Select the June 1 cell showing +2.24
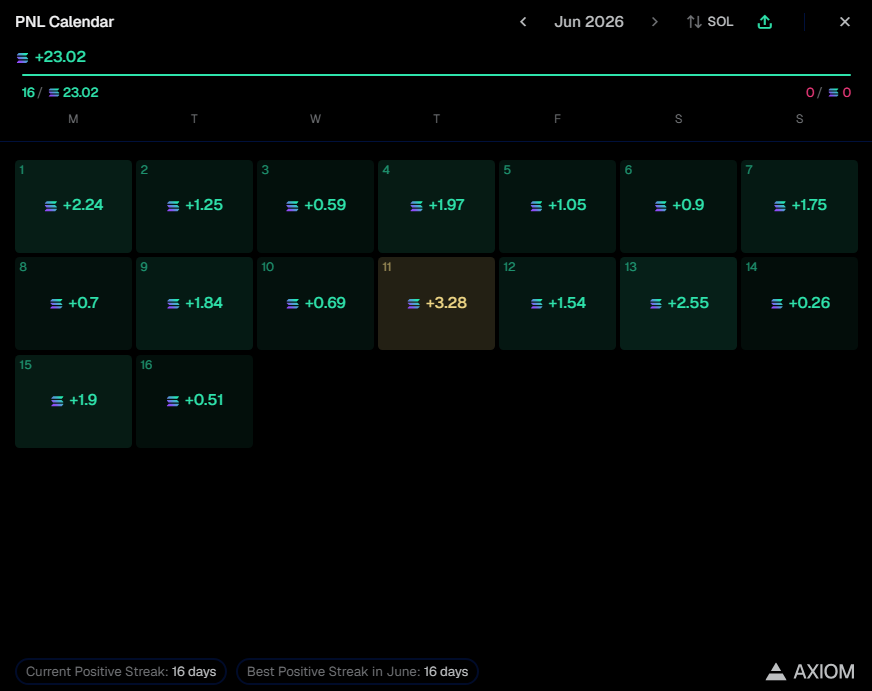The image size is (872, 691). point(73,206)
